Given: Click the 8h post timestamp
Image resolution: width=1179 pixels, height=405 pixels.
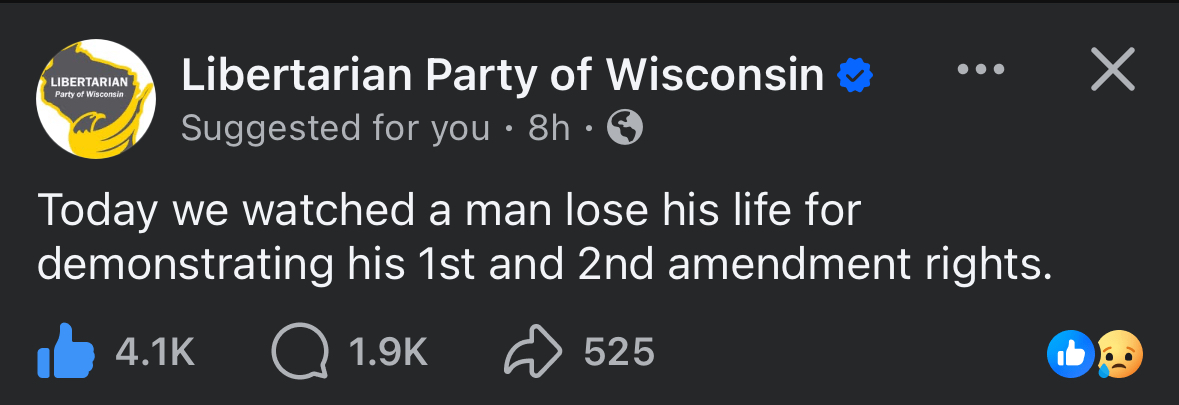Looking at the screenshot, I should pyautogui.click(x=548, y=128).
